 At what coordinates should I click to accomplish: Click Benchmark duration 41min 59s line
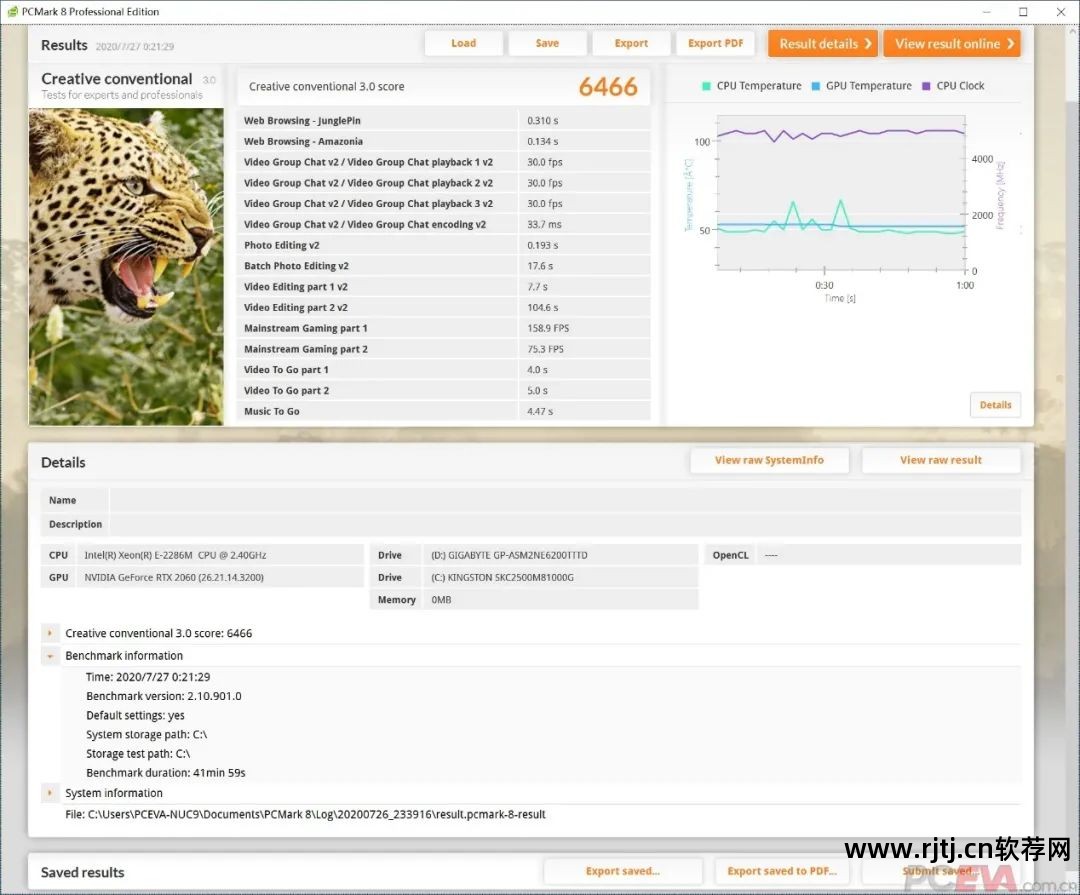[x=166, y=773]
